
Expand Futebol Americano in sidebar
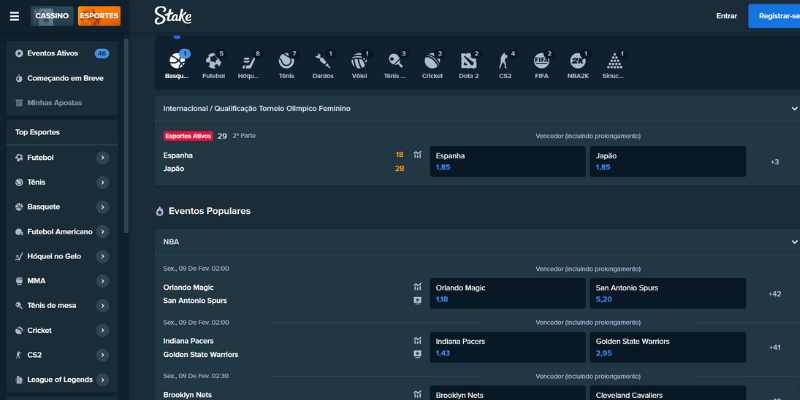click(x=103, y=232)
